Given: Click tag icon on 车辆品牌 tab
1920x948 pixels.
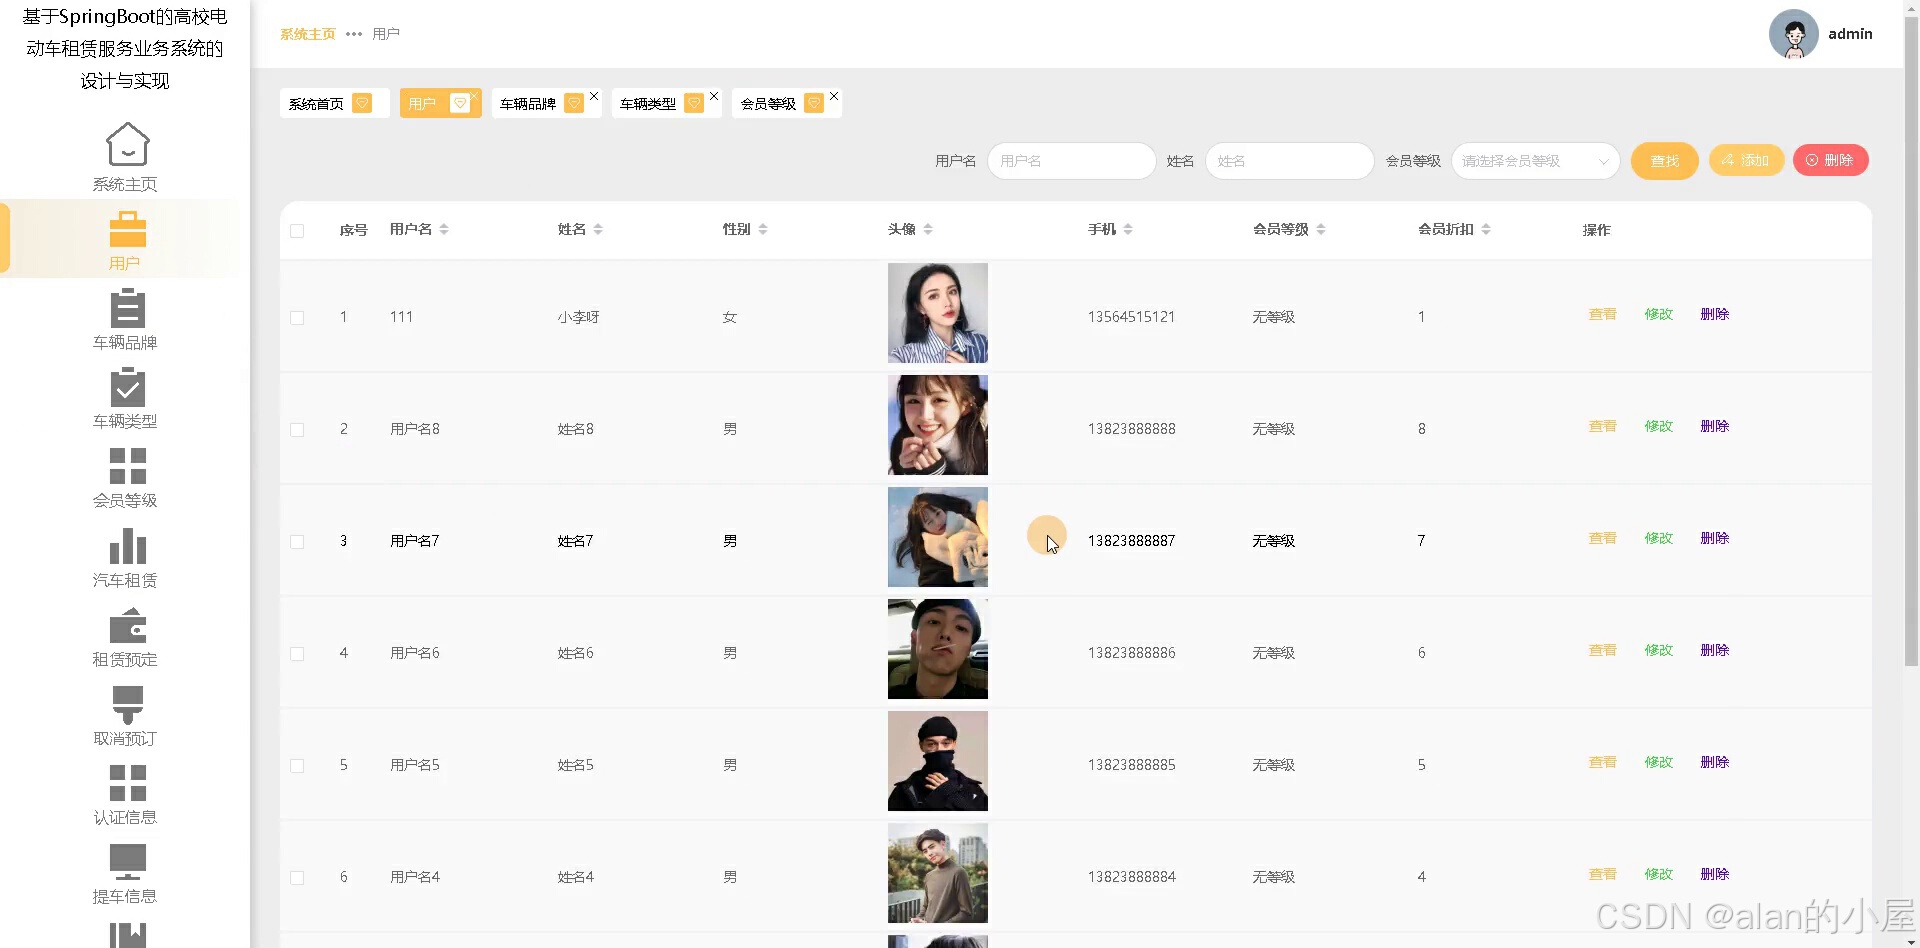Looking at the screenshot, I should click(x=574, y=103).
